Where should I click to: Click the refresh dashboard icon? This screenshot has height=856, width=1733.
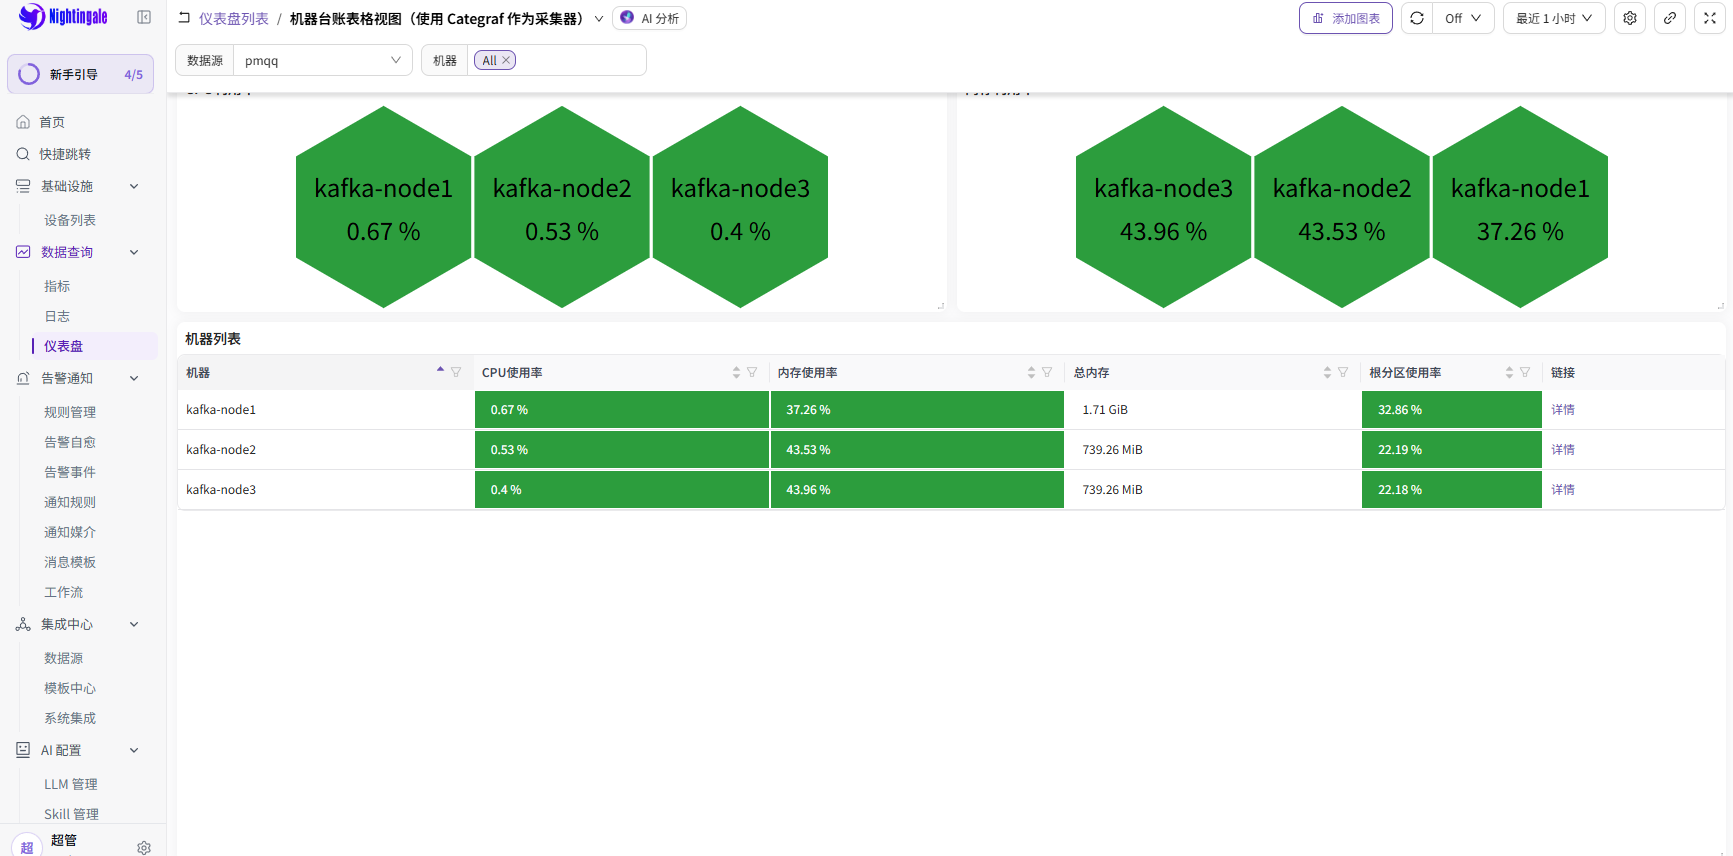pos(1417,18)
